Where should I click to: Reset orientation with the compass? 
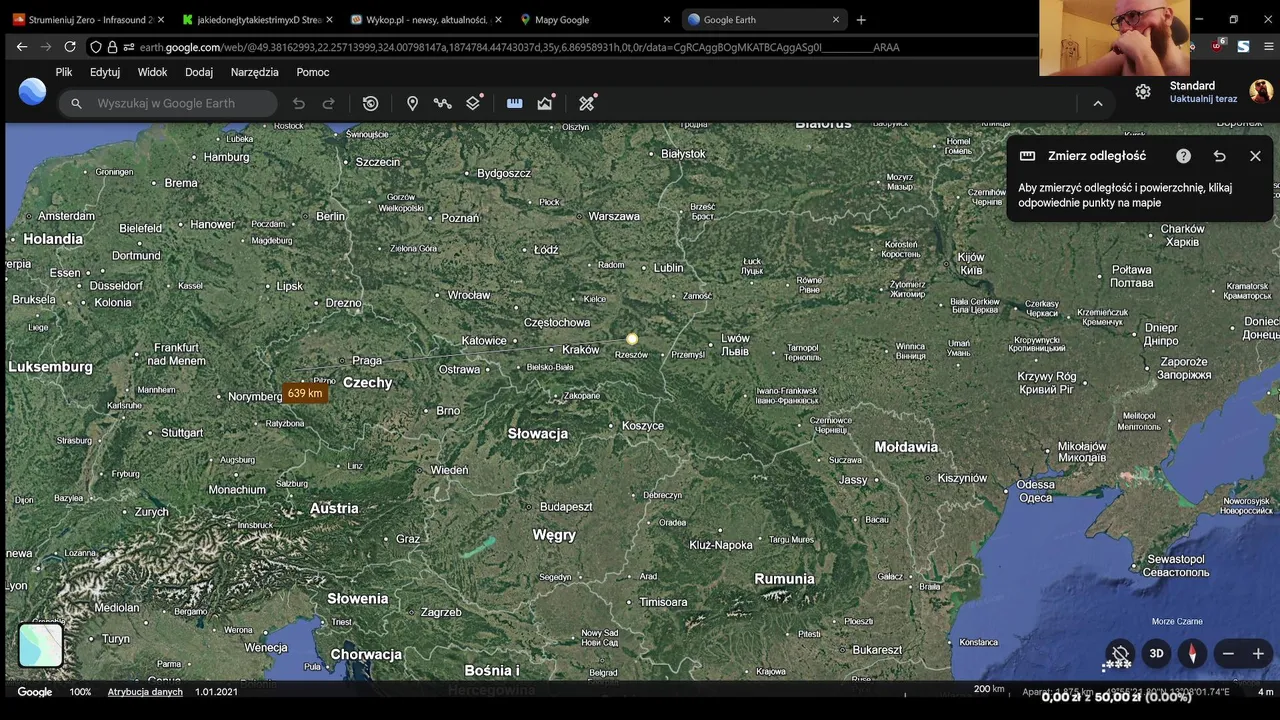(x=1192, y=654)
